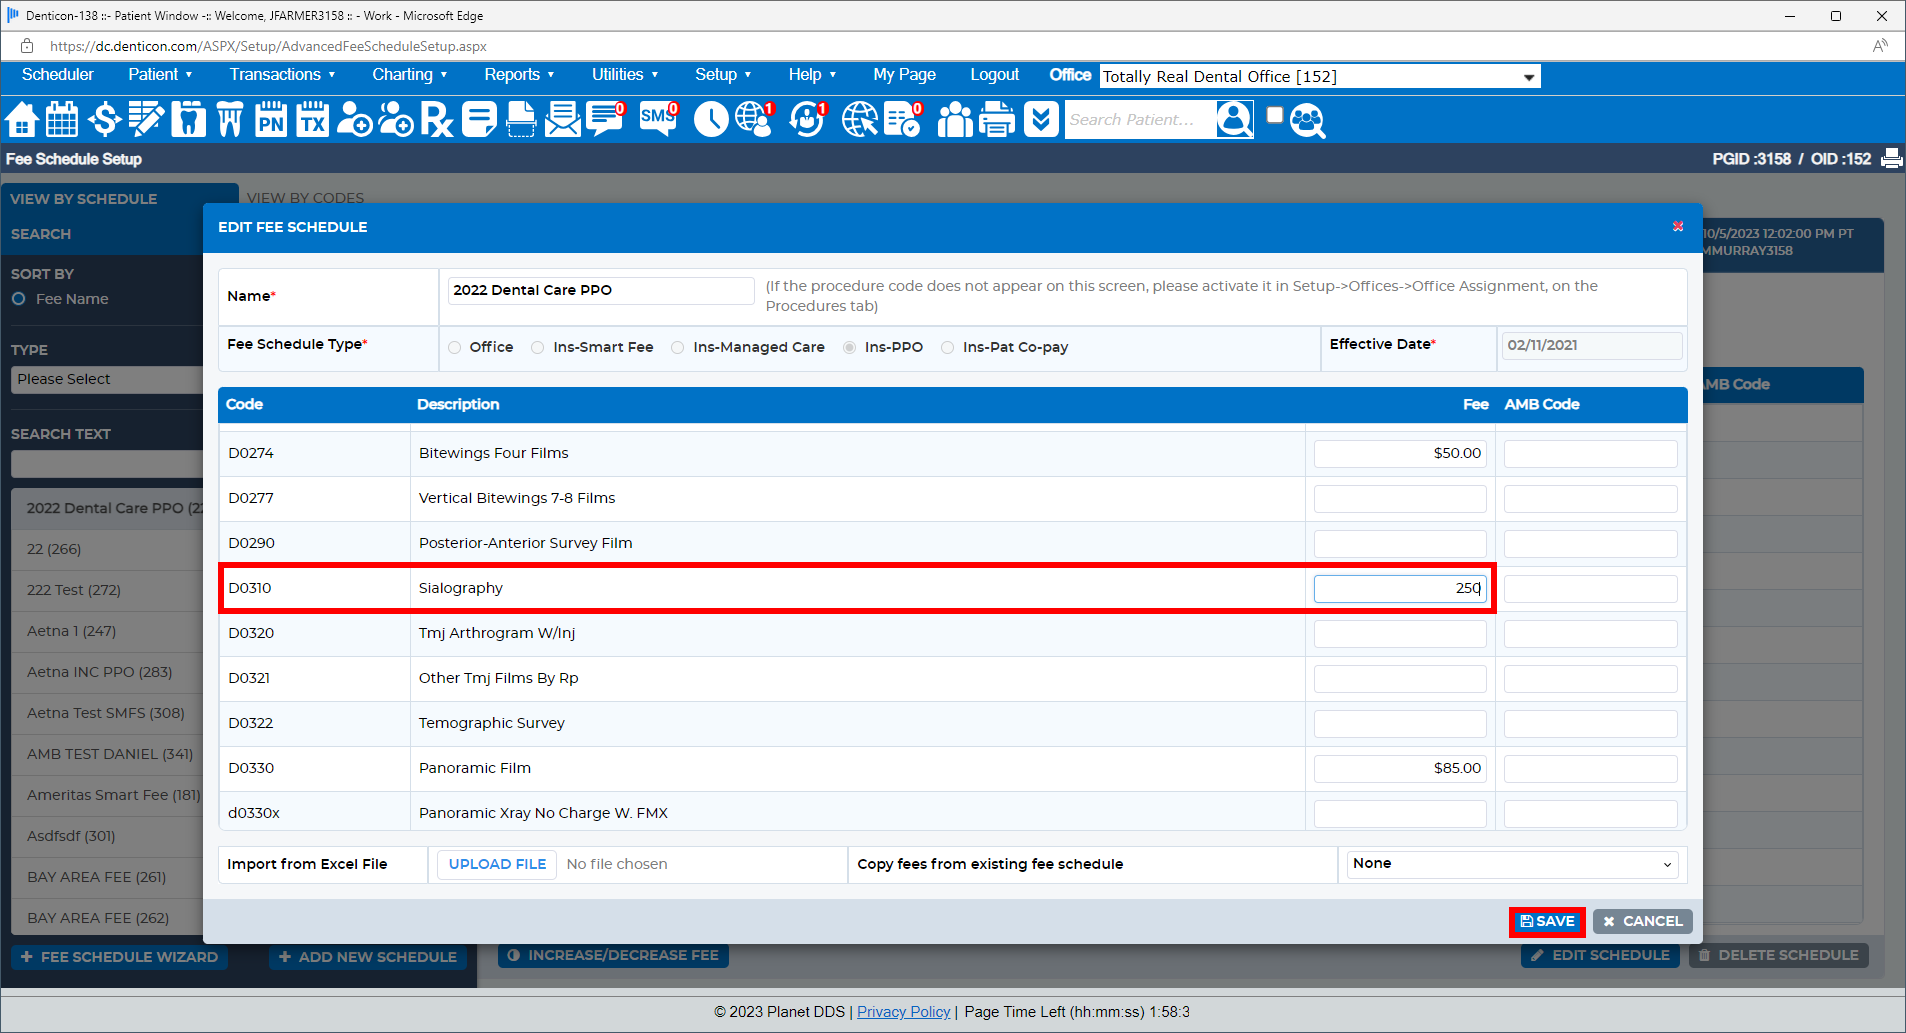Screen dimensions: 1906x1033
Task: Click the D0330 Panoramic Film fee field
Action: 1399,768
